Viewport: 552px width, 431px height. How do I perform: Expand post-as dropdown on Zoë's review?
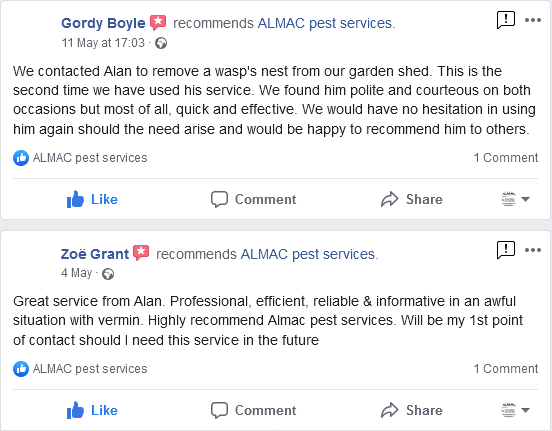click(515, 410)
